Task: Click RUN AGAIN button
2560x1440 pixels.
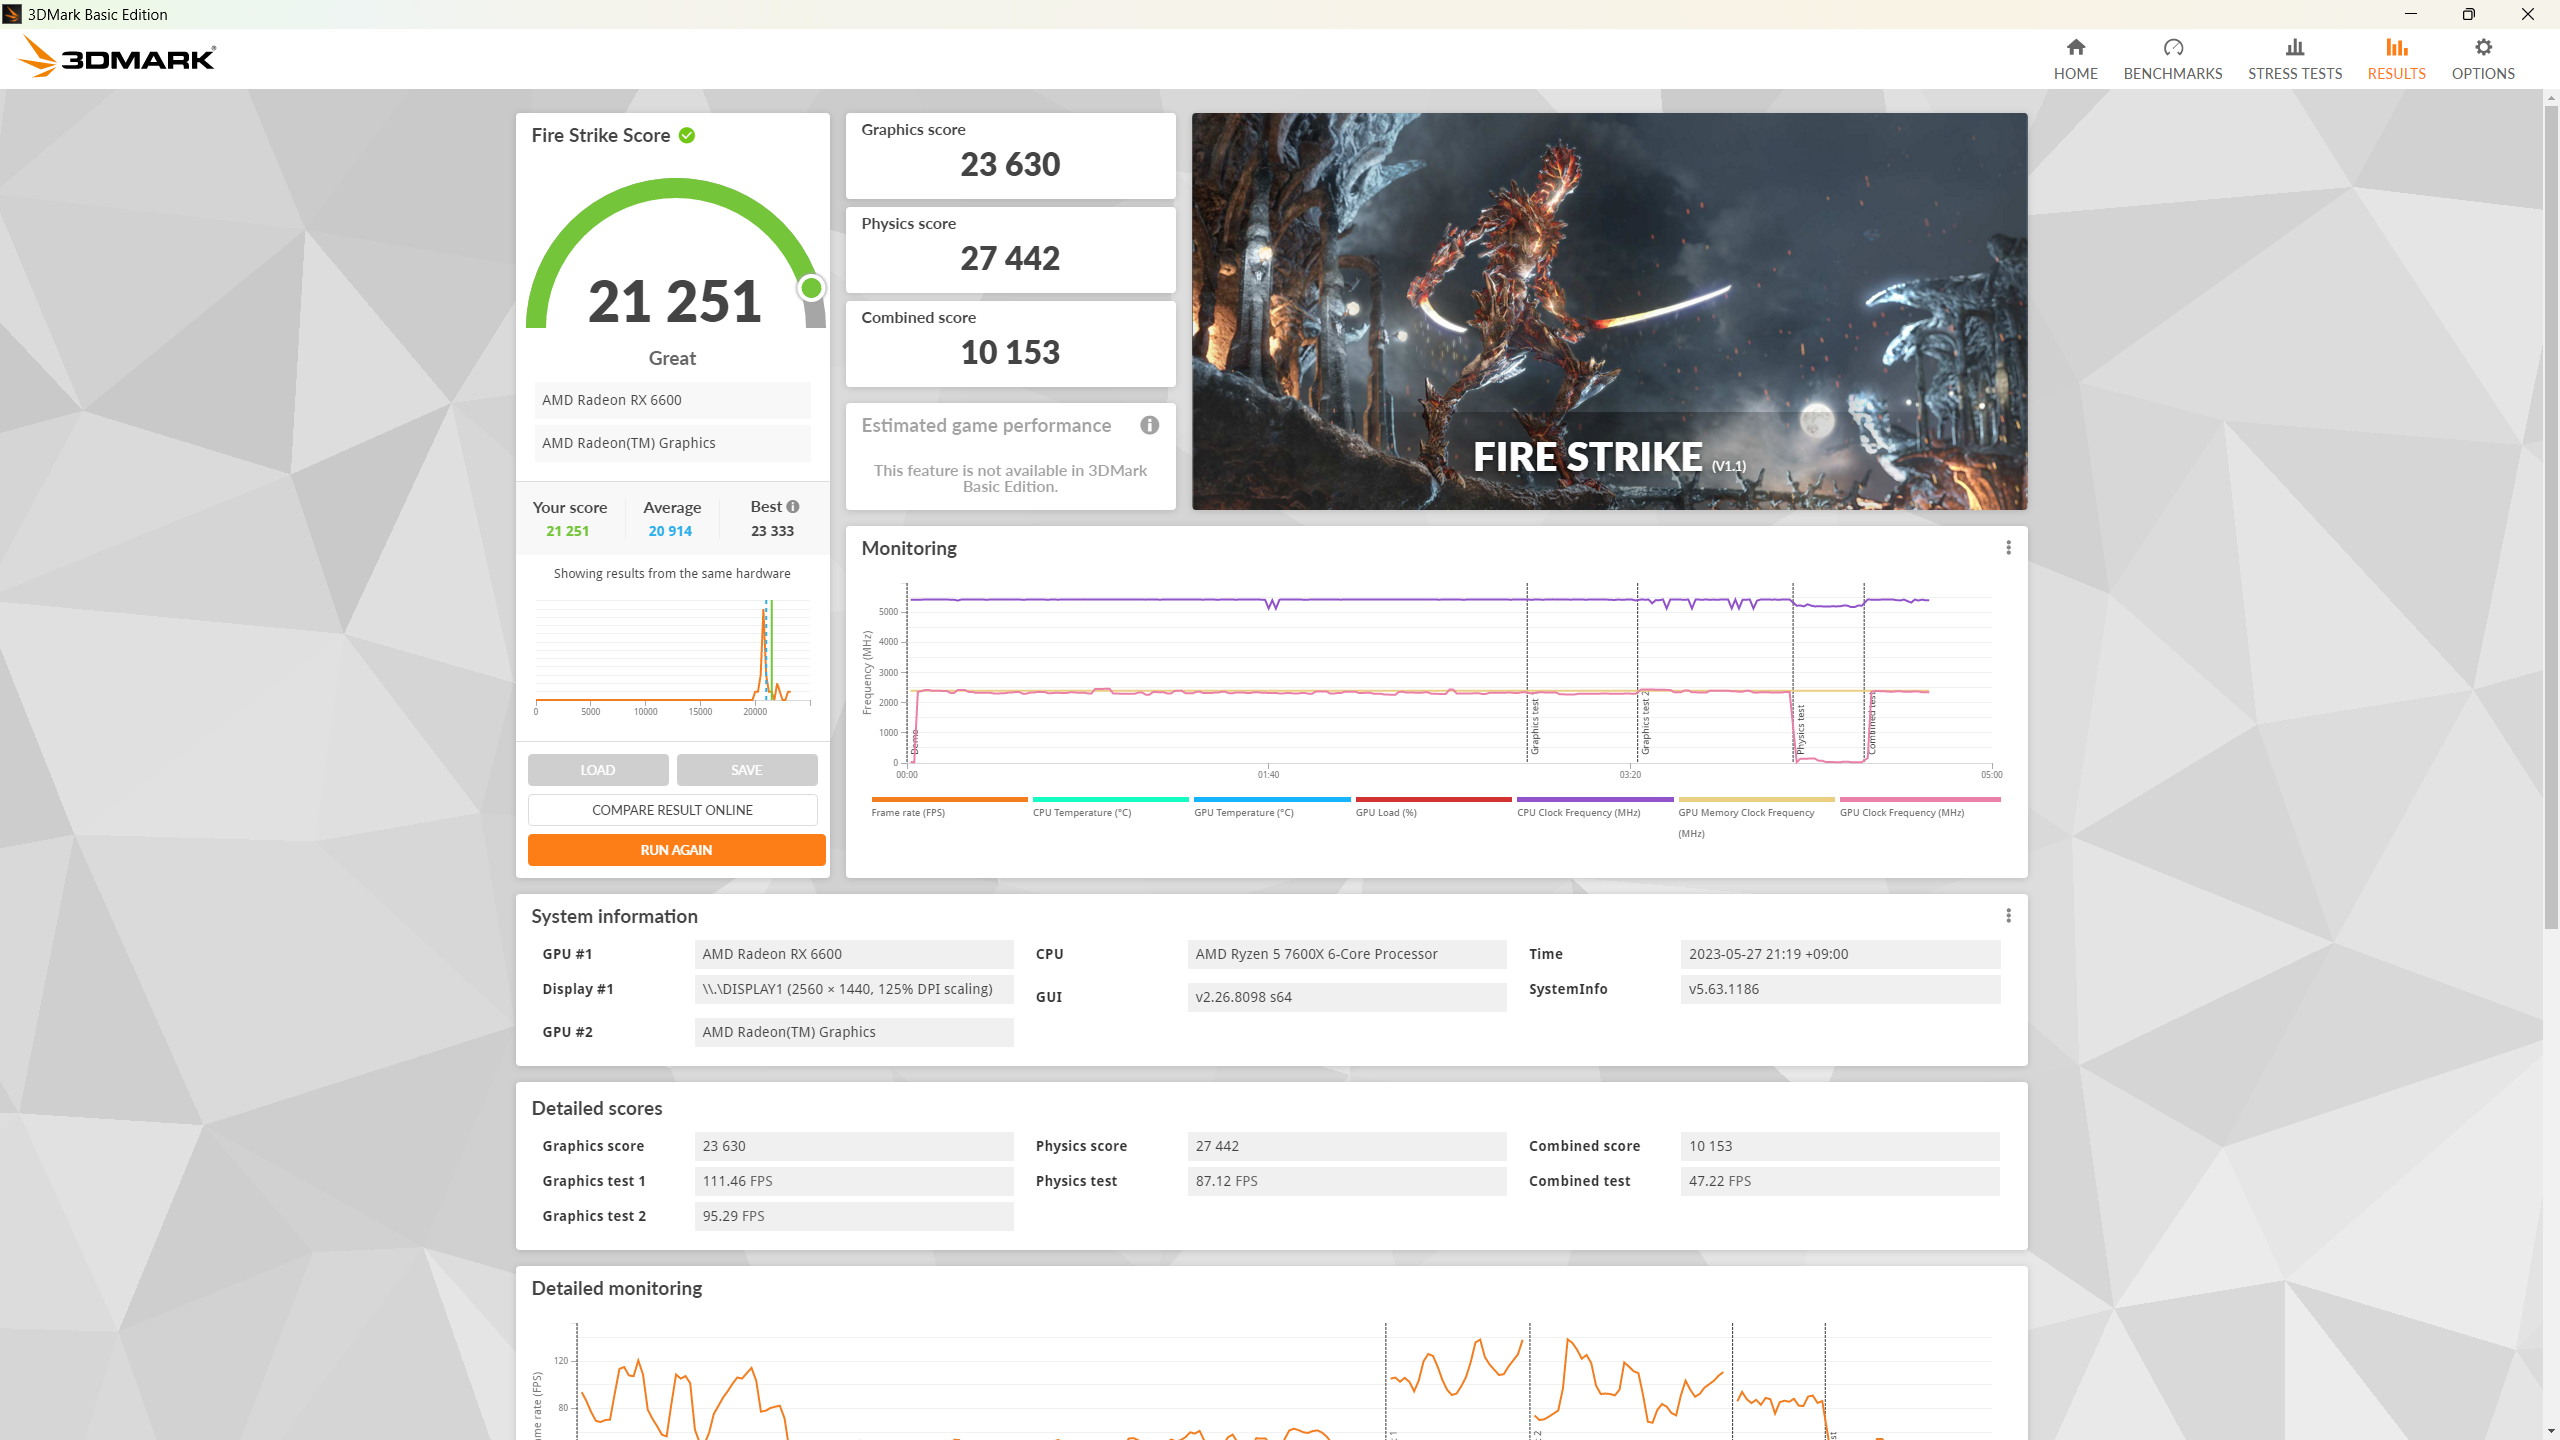Action: click(676, 849)
